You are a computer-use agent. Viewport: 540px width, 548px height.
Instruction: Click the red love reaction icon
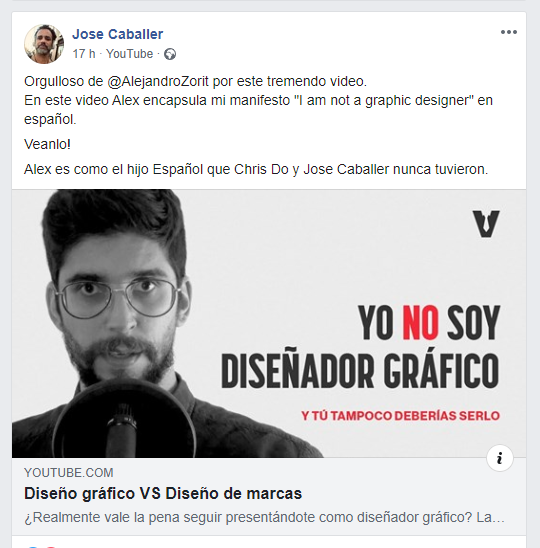(50, 546)
